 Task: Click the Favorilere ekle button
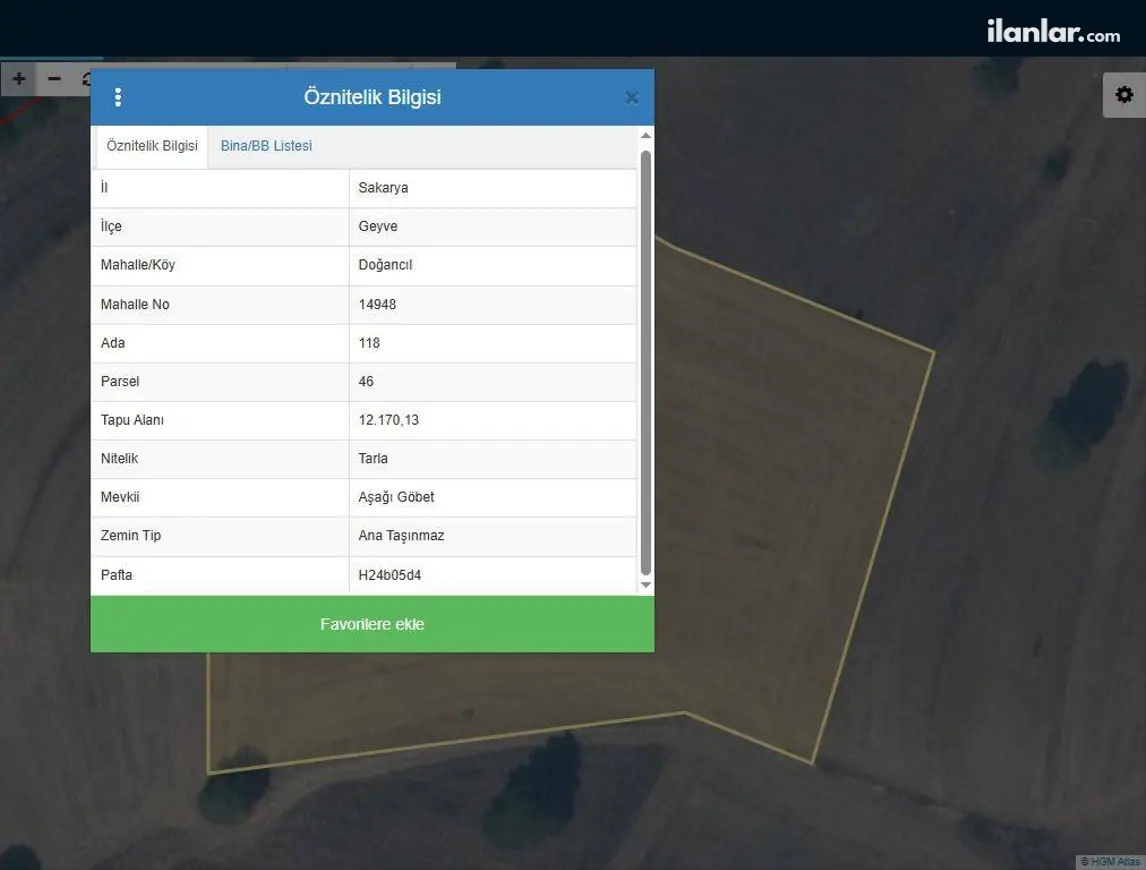coord(372,624)
